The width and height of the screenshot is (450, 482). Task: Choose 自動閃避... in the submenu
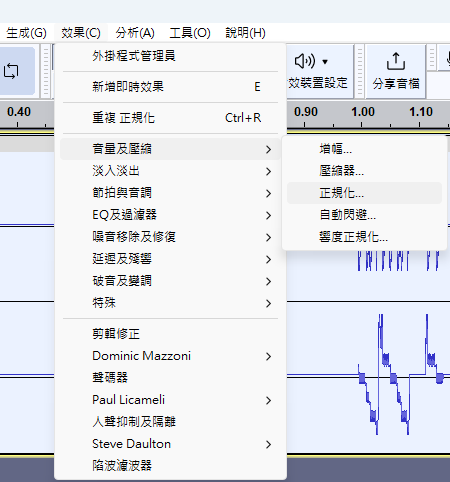pyautogui.click(x=364, y=215)
